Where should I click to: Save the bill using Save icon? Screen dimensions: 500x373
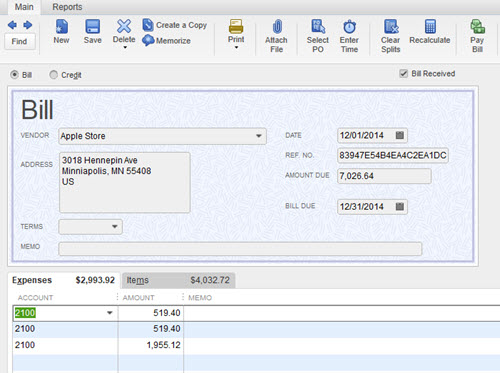(93, 27)
